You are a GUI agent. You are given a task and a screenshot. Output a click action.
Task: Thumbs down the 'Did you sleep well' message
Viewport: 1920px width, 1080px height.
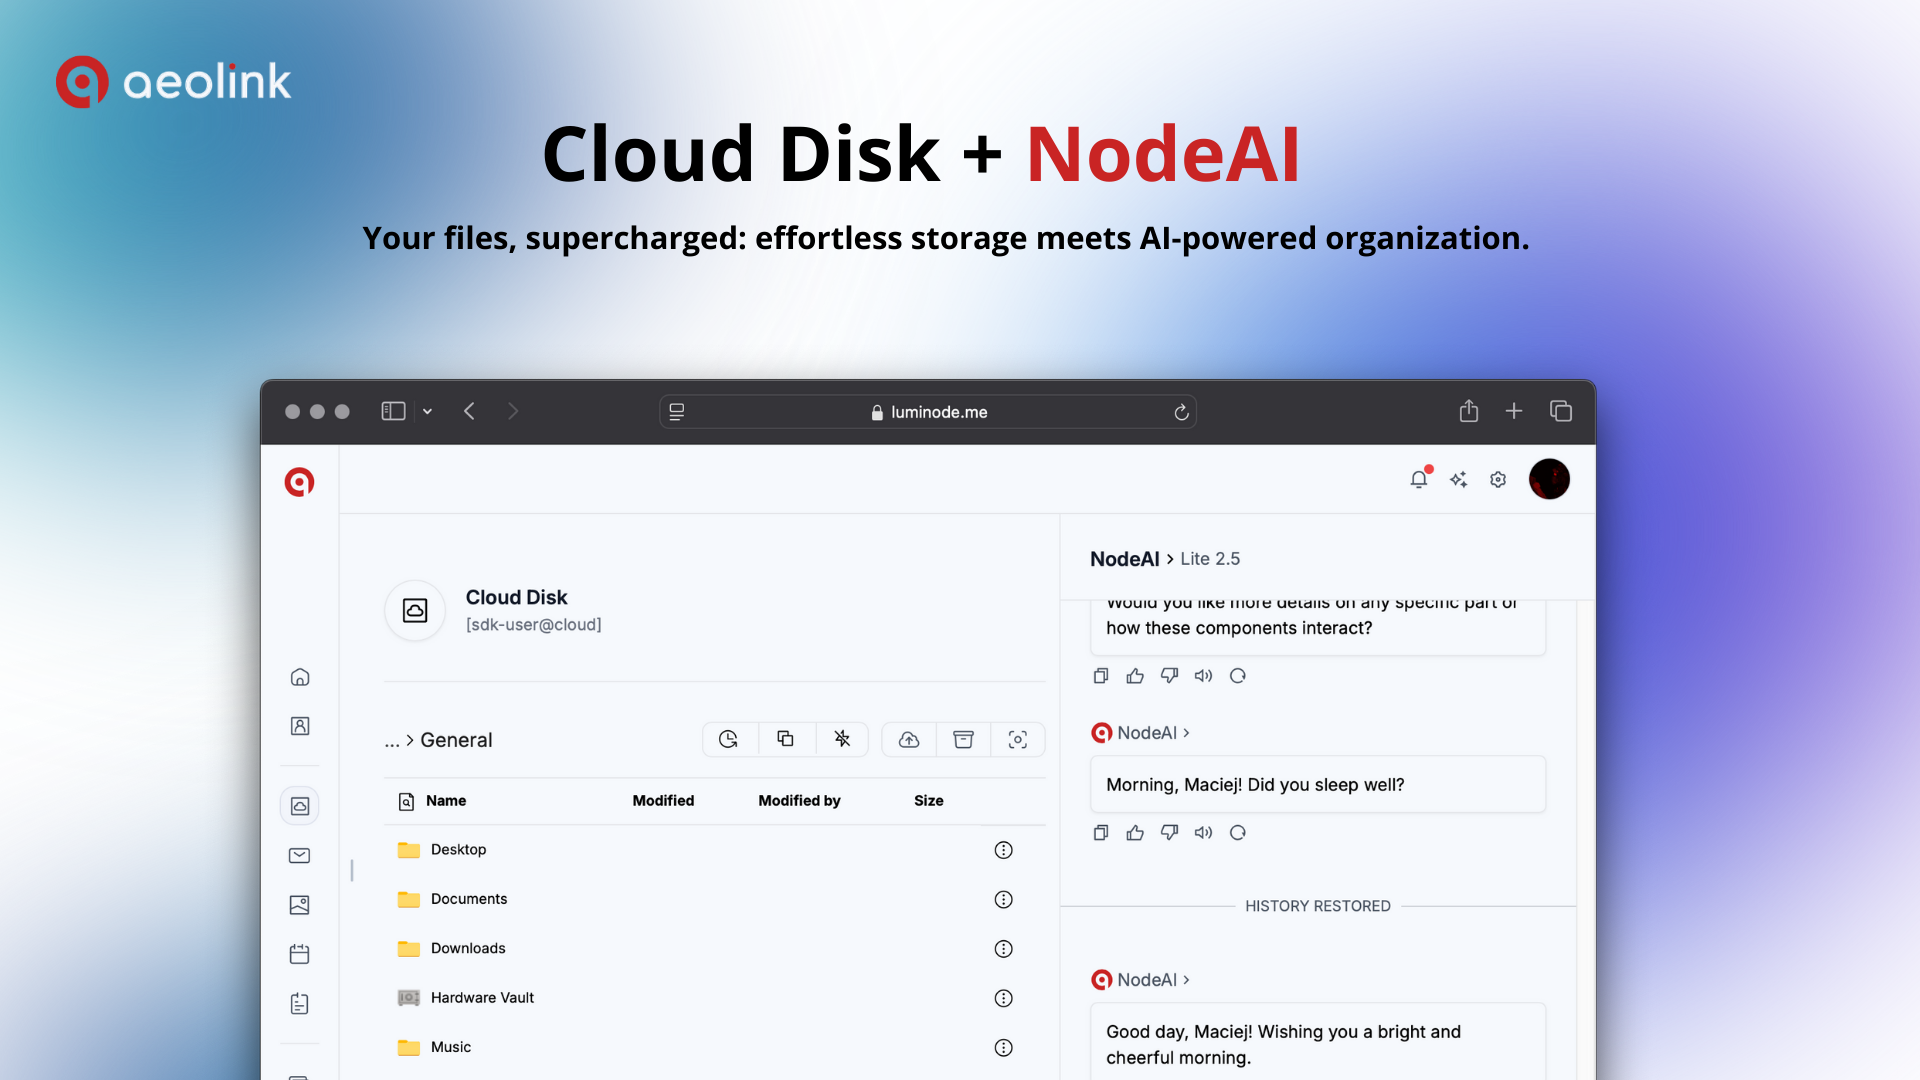pos(1169,833)
